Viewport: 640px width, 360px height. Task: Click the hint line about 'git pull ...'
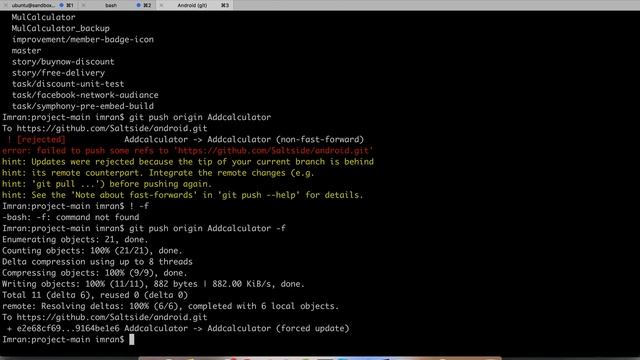[107, 184]
